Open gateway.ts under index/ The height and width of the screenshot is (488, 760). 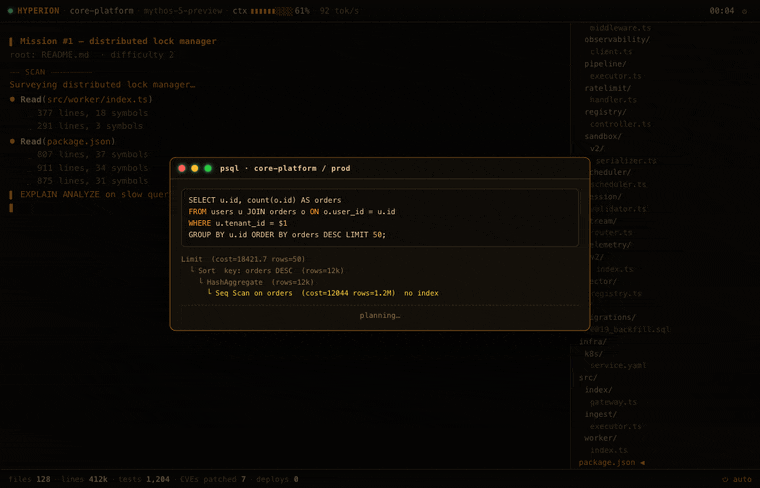click(613, 402)
